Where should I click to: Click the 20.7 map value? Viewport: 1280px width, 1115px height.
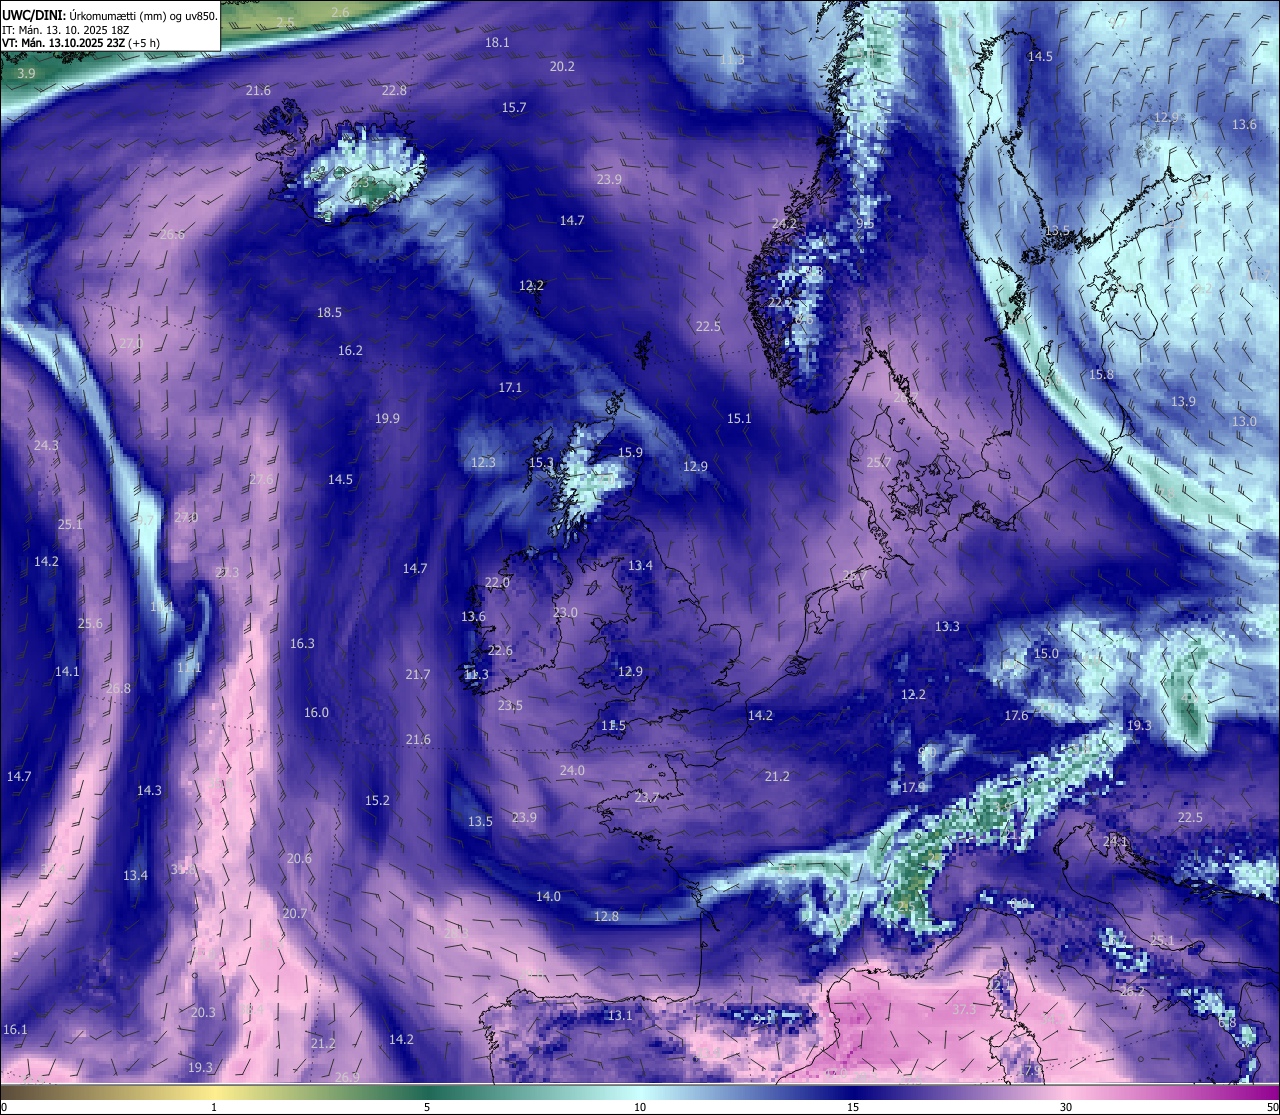tap(294, 914)
